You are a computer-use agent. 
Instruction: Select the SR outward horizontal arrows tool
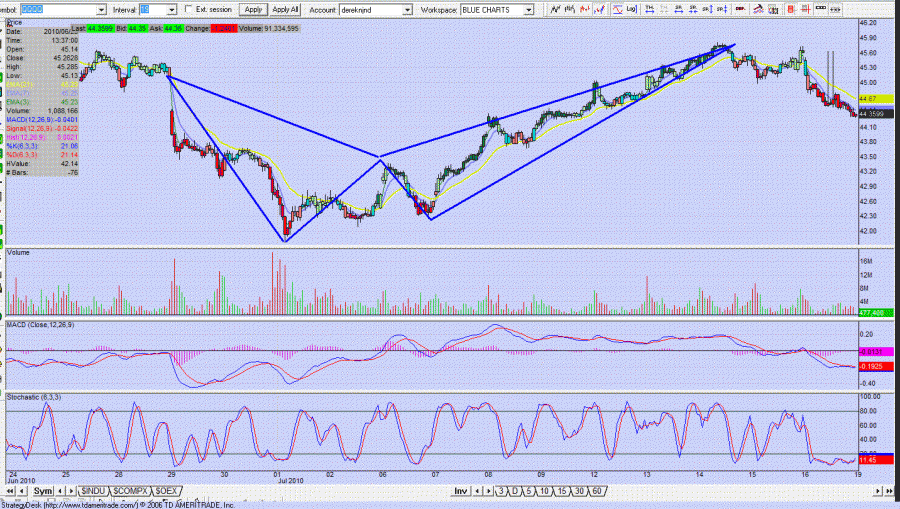678,9
